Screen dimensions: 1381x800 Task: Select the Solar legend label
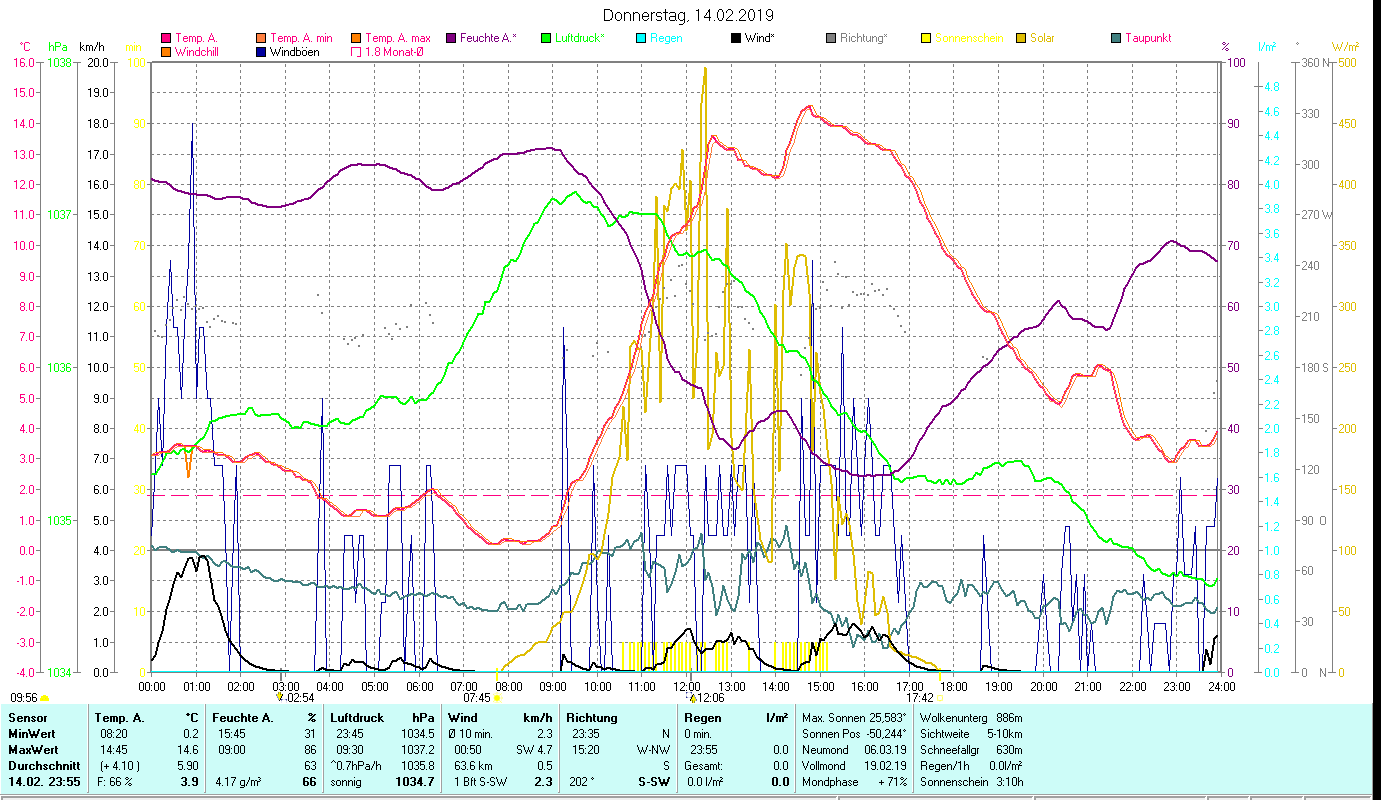click(x=1042, y=38)
